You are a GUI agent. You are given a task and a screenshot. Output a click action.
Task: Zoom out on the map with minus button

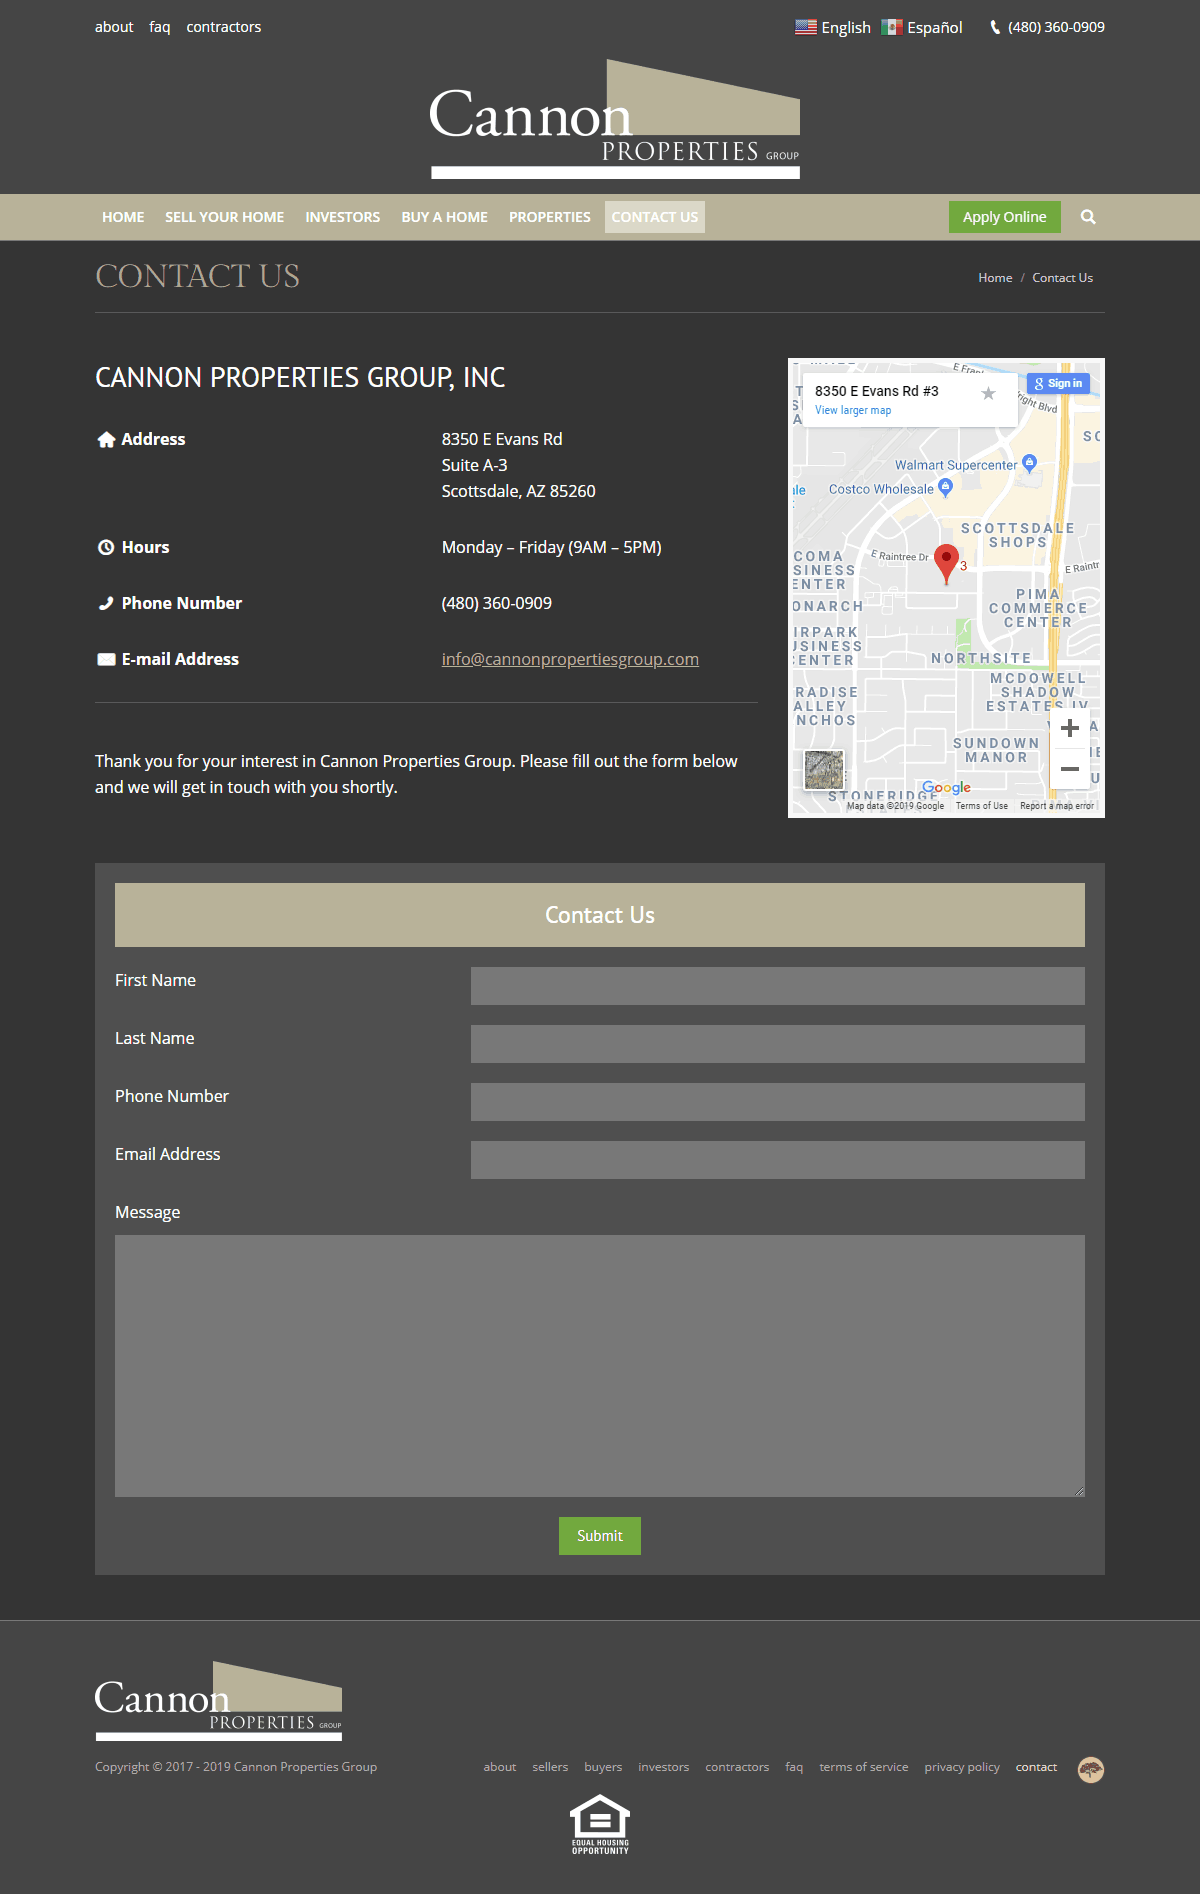(x=1069, y=769)
